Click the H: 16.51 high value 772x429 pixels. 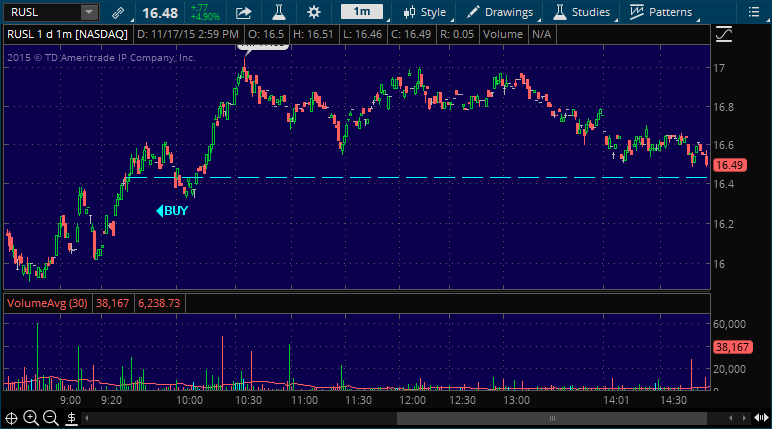pos(313,34)
